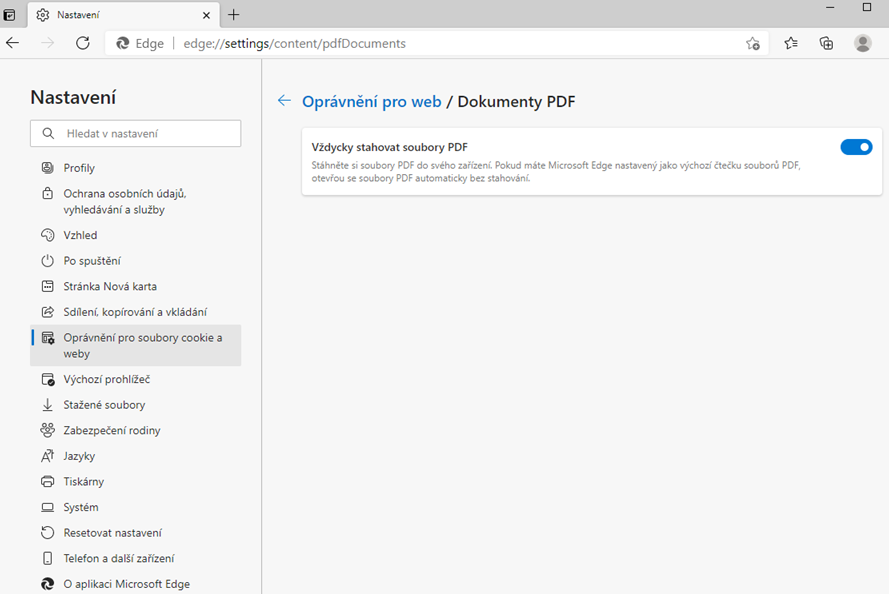889x594 pixels.
Task: Open O aplikaci Microsoft Edge section
Action: tap(136, 583)
